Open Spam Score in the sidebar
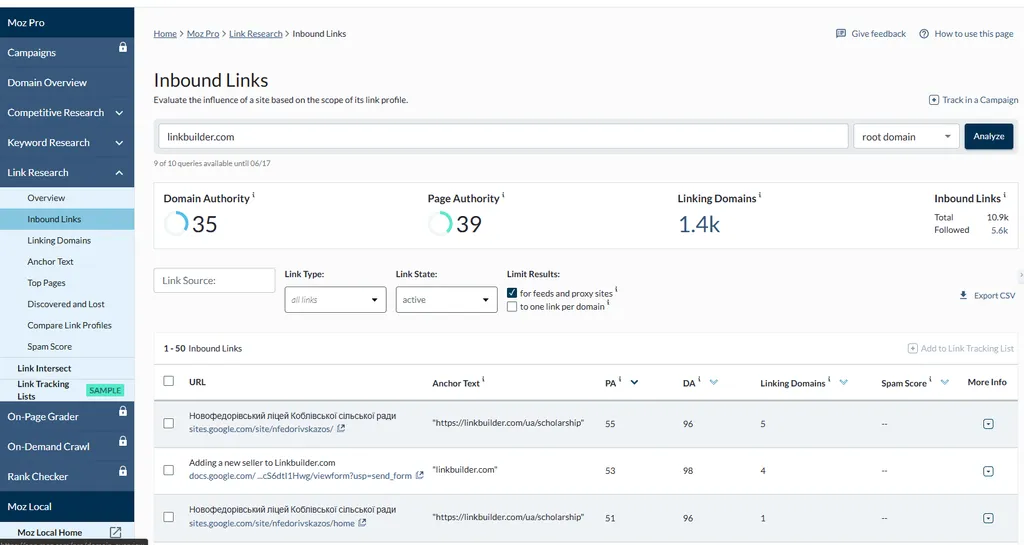The height and width of the screenshot is (545, 1024). pyautogui.click(x=50, y=347)
